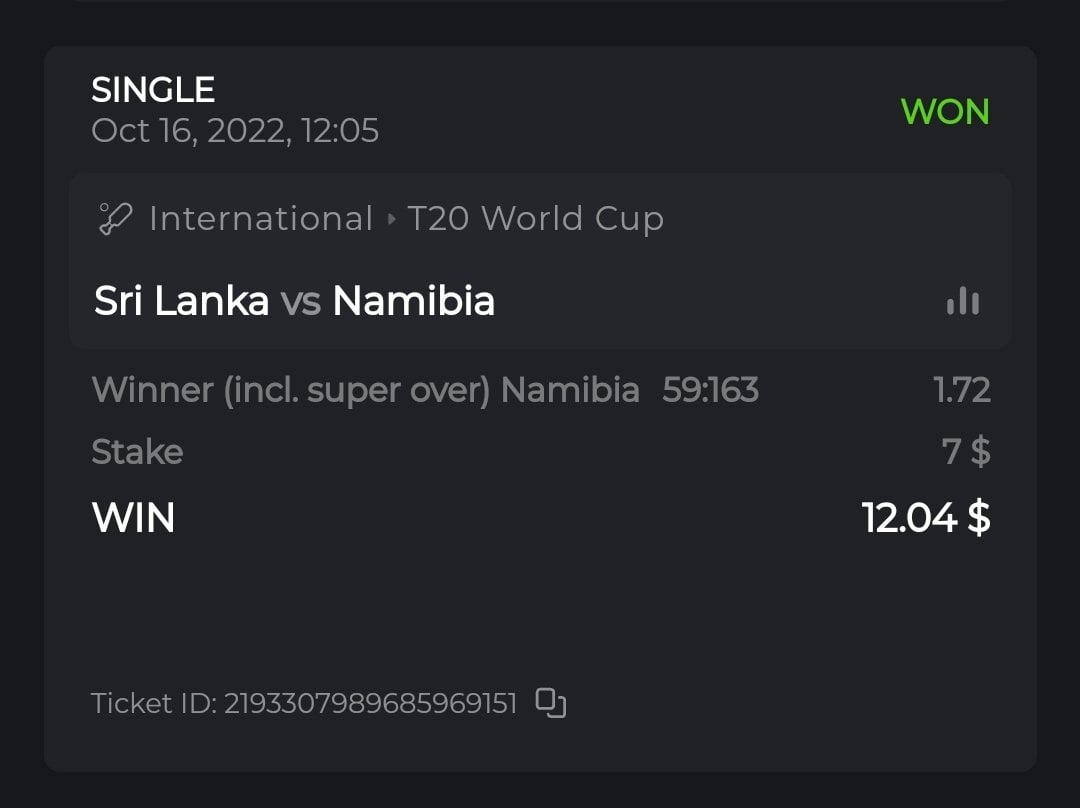Viewport: 1080px width, 808px height.
Task: Click the 1.72 odds value
Action: (x=962, y=390)
